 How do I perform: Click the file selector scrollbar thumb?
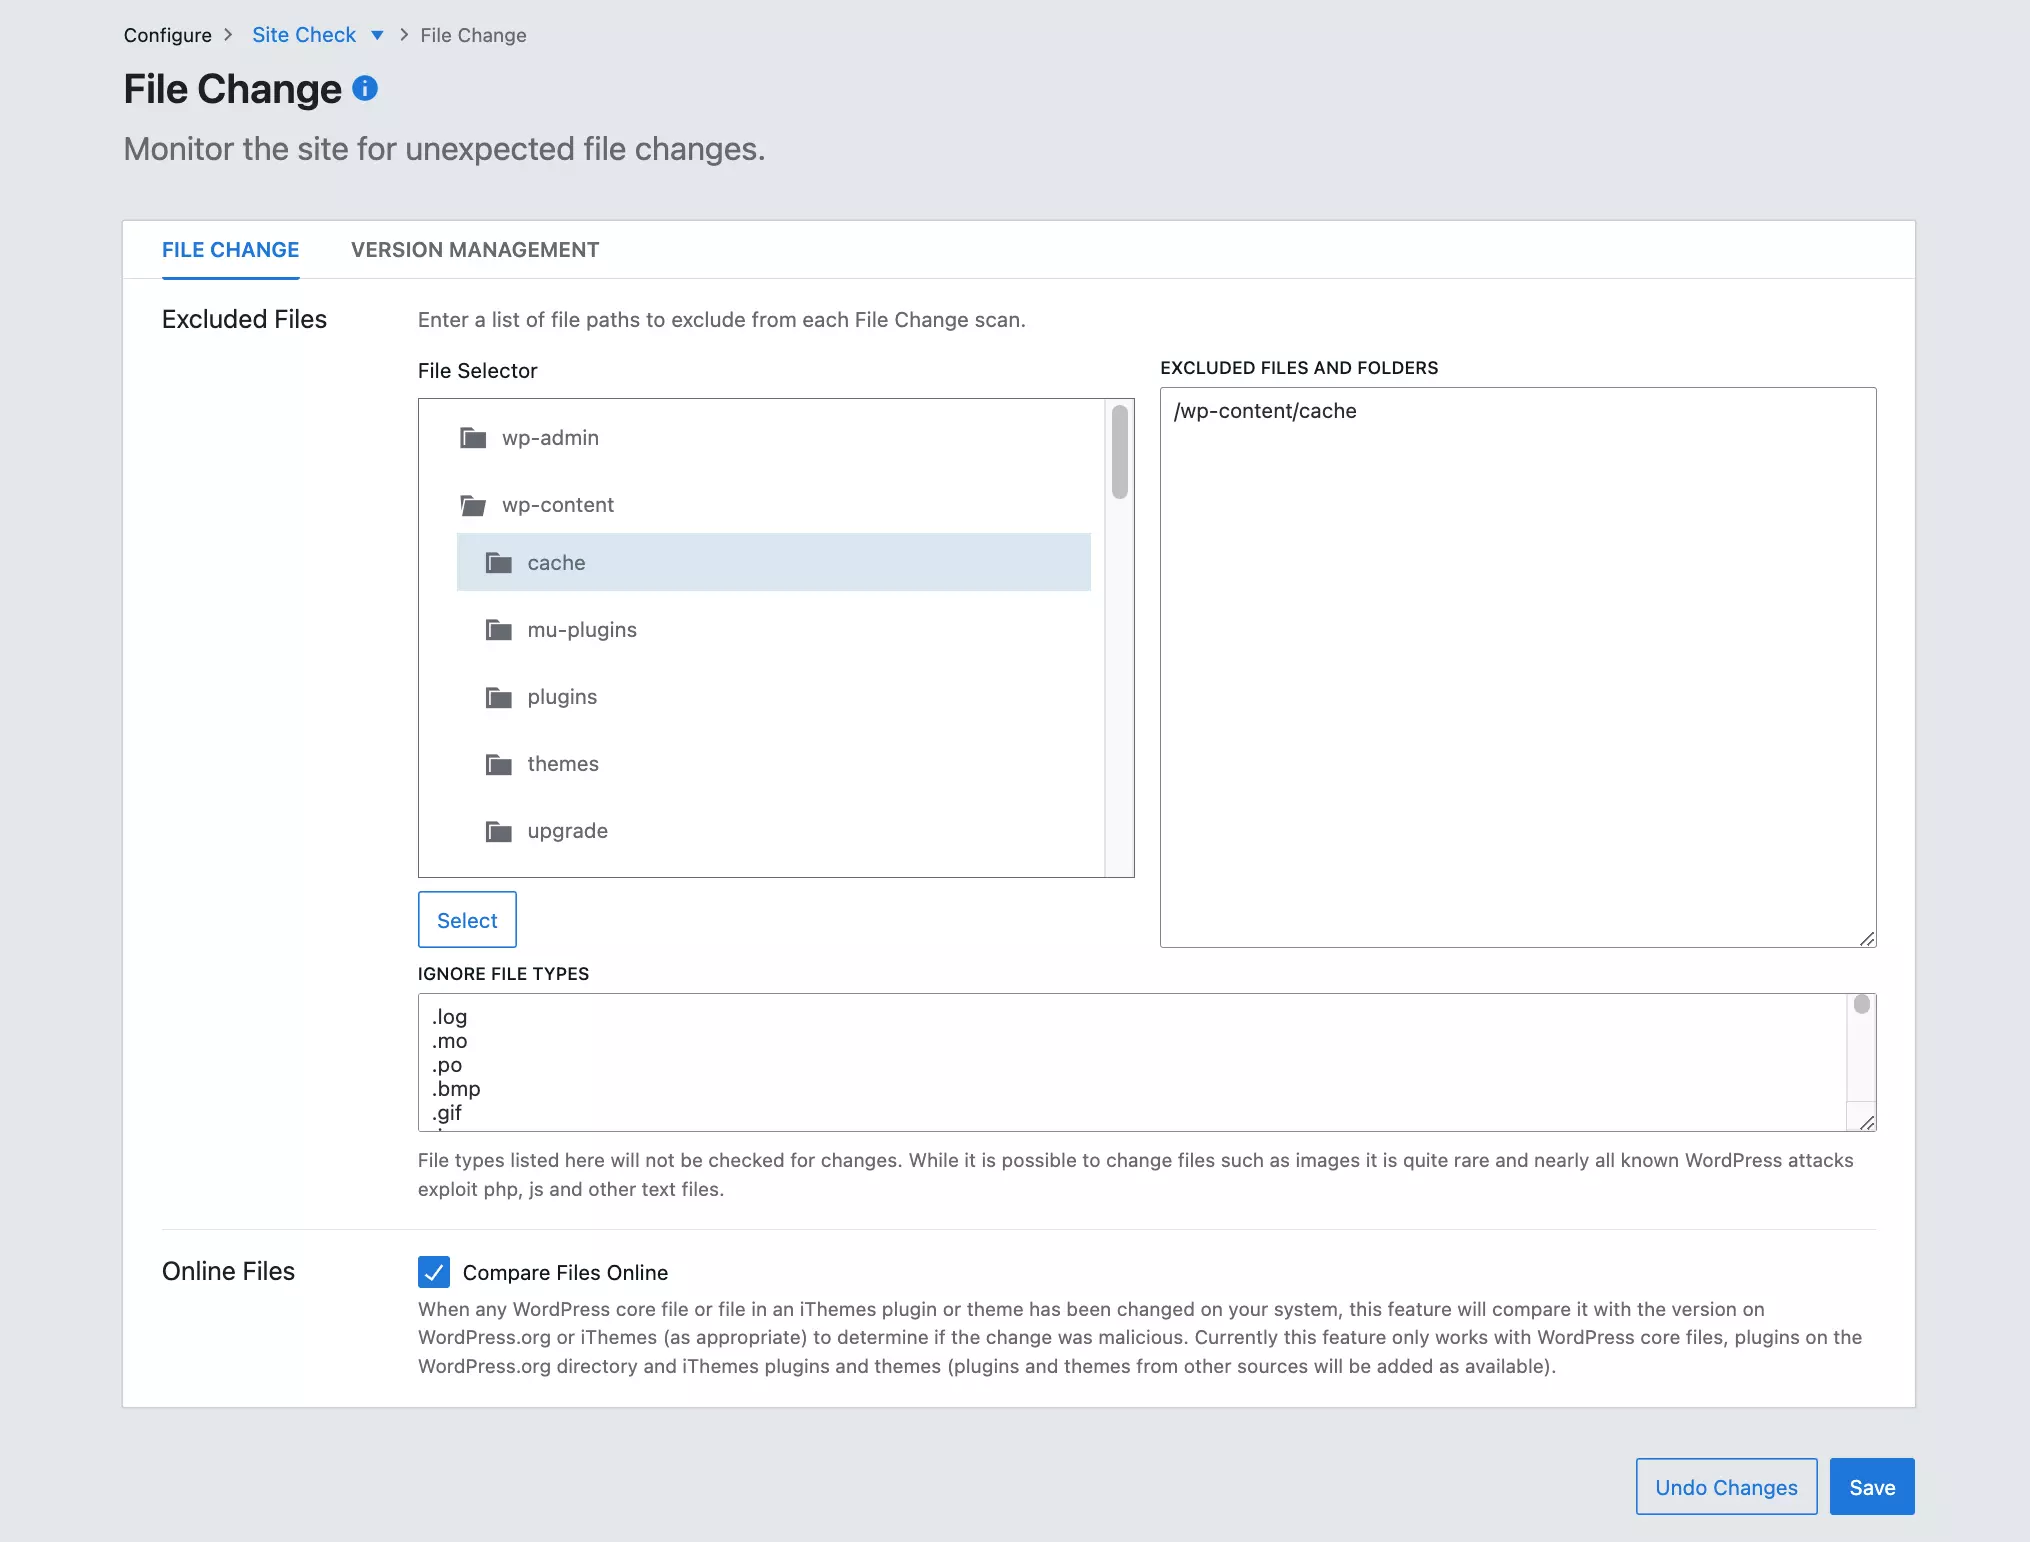pos(1119,452)
